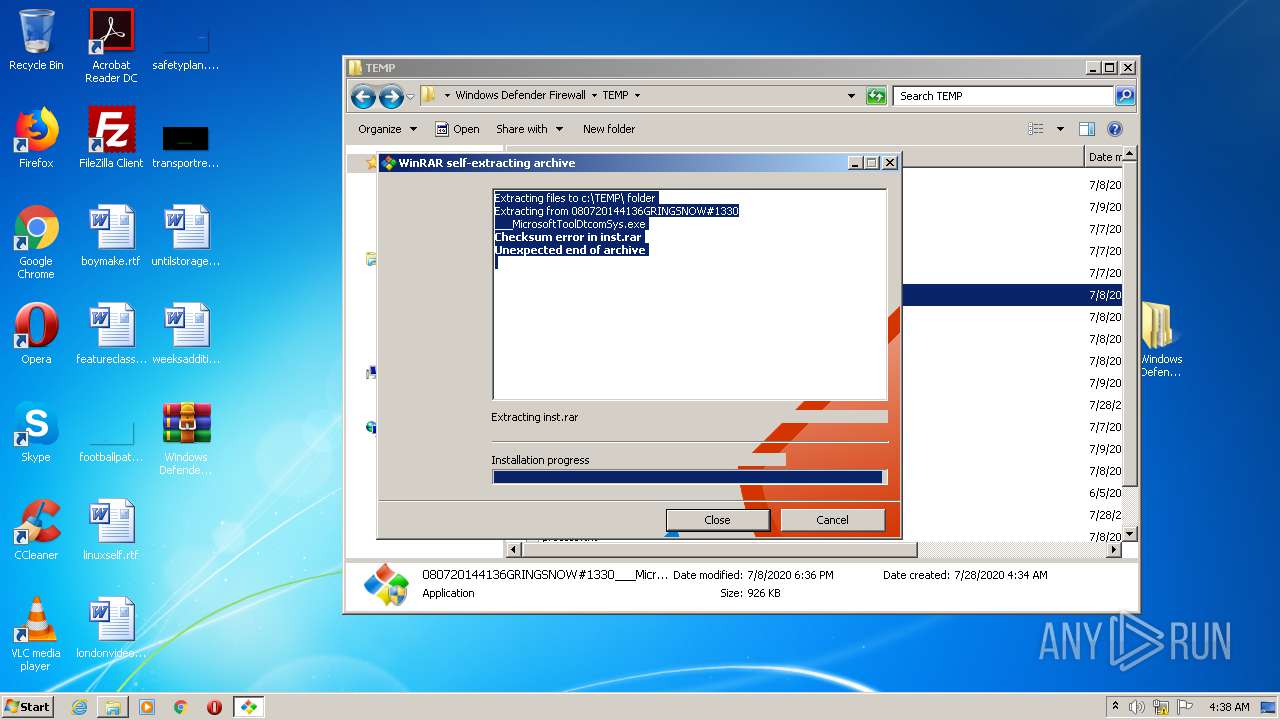Image resolution: width=1280 pixels, height=720 pixels.
Task: Open Opera from taskbar
Action: 214,707
